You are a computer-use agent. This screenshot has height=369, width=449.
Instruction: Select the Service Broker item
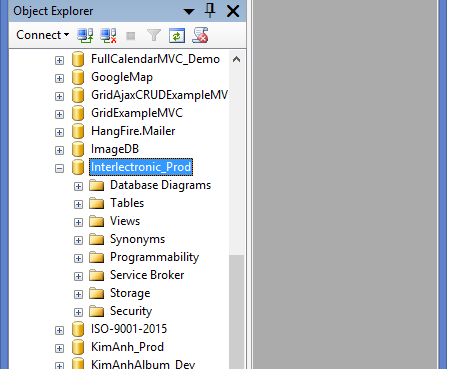pos(147,275)
